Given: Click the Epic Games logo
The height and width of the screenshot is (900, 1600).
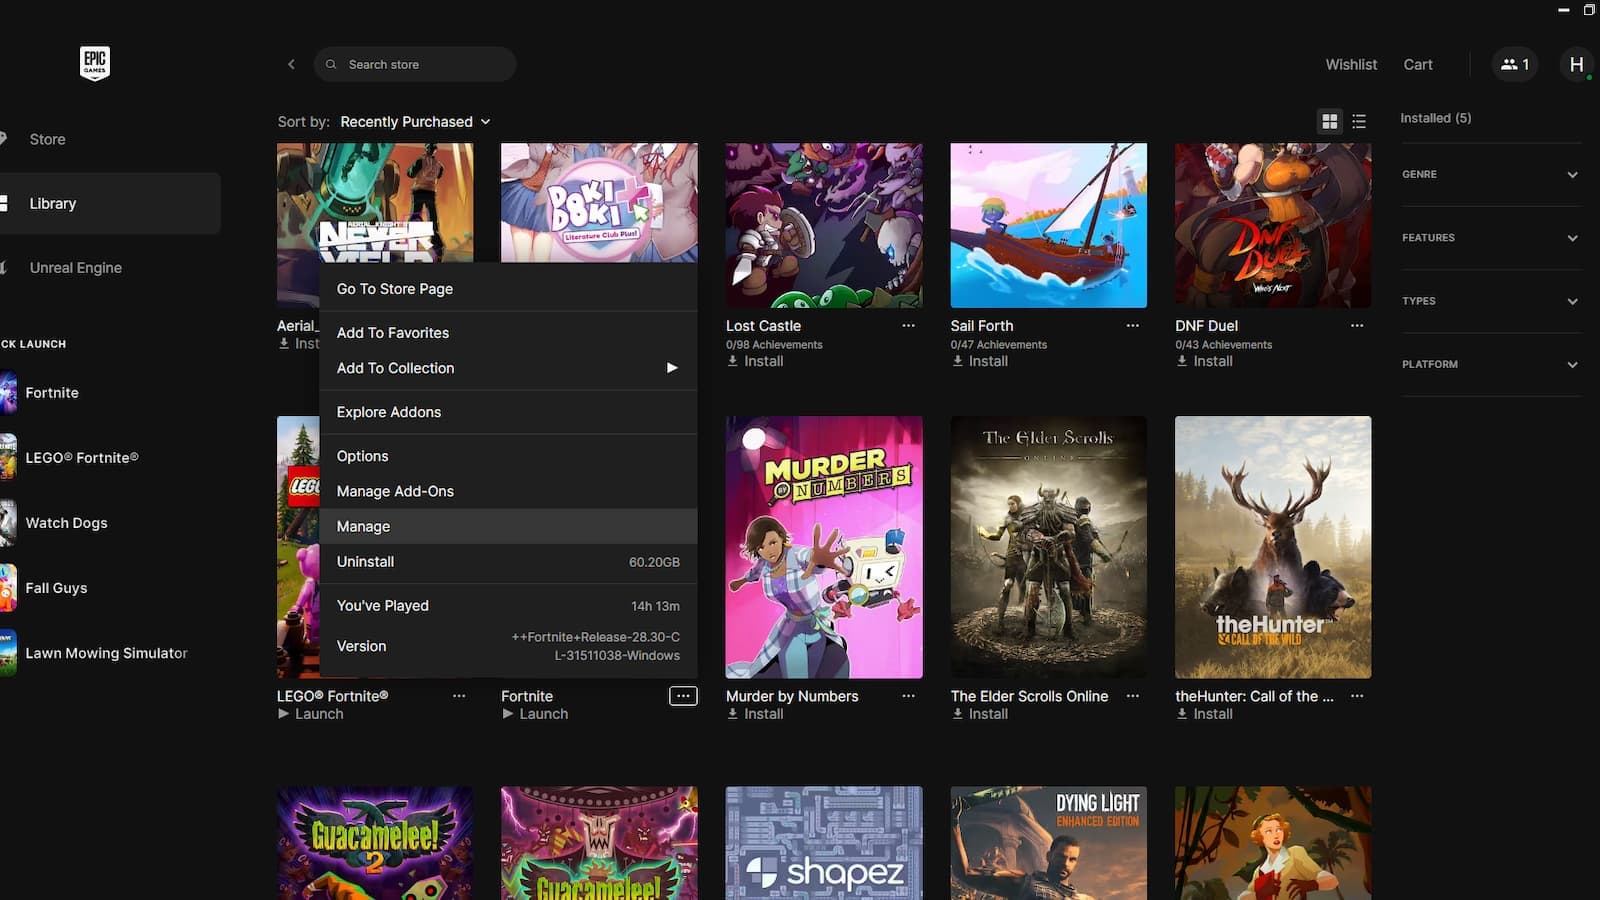Looking at the screenshot, I should (x=95, y=63).
